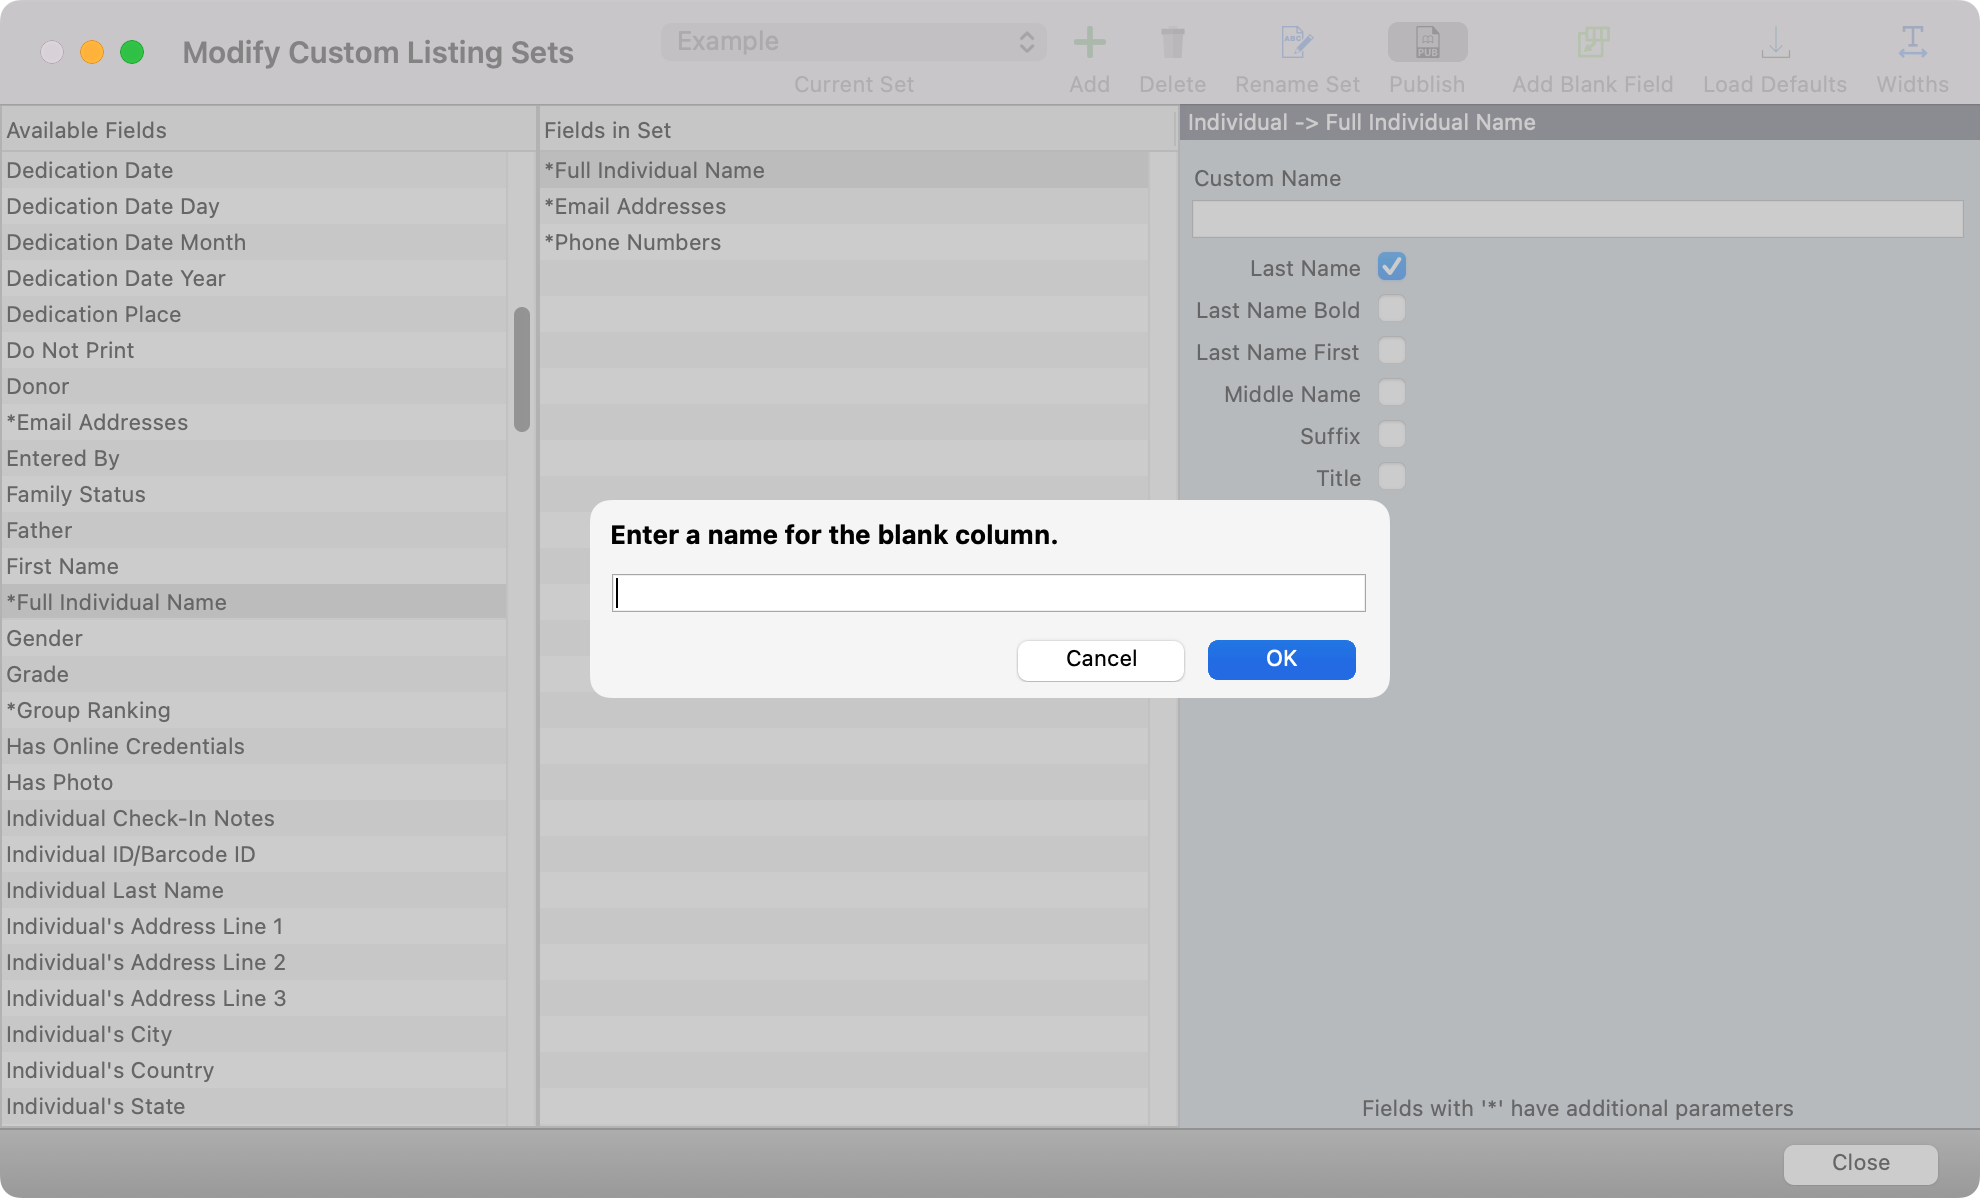This screenshot has height=1198, width=1980.
Task: Click the green plus Add icon
Action: 1089,43
